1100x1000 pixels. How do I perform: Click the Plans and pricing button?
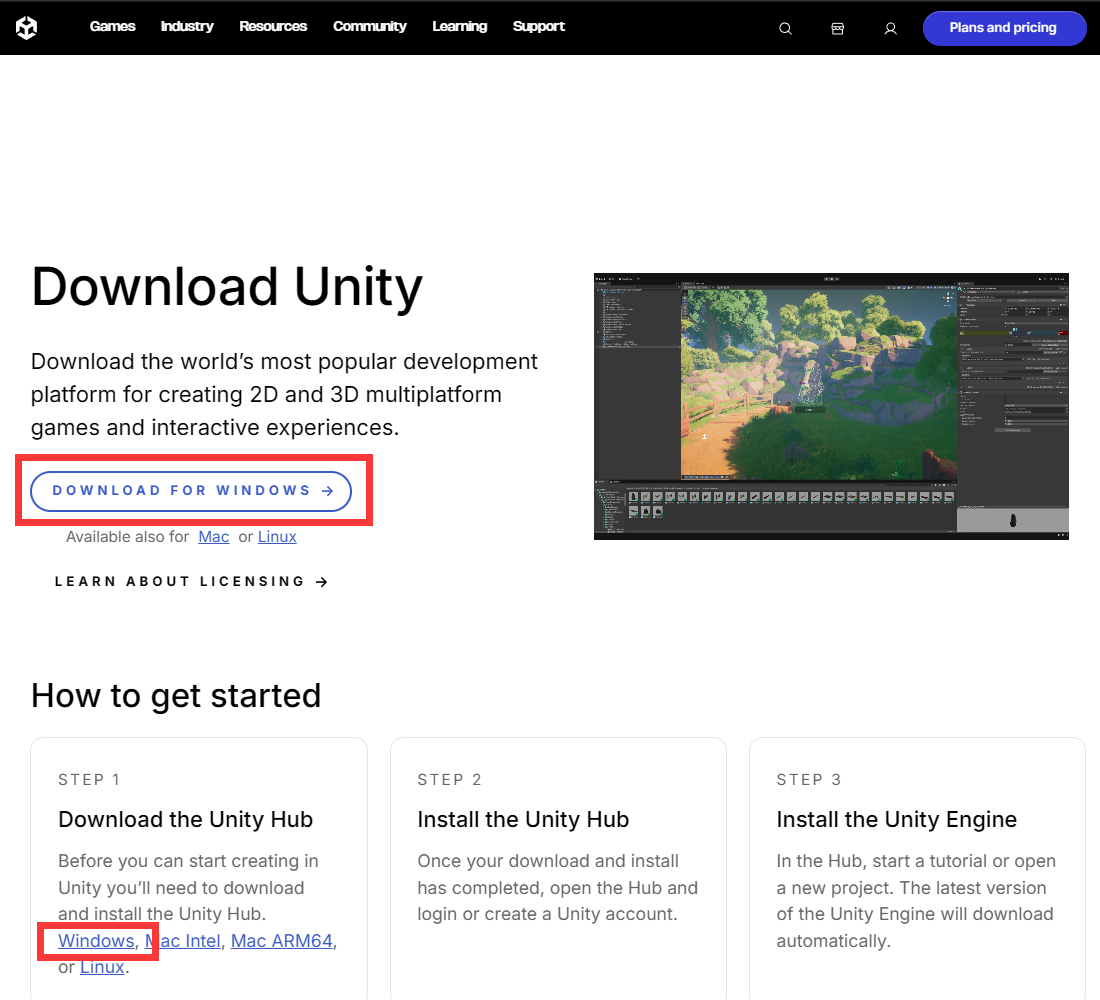click(x=1003, y=28)
